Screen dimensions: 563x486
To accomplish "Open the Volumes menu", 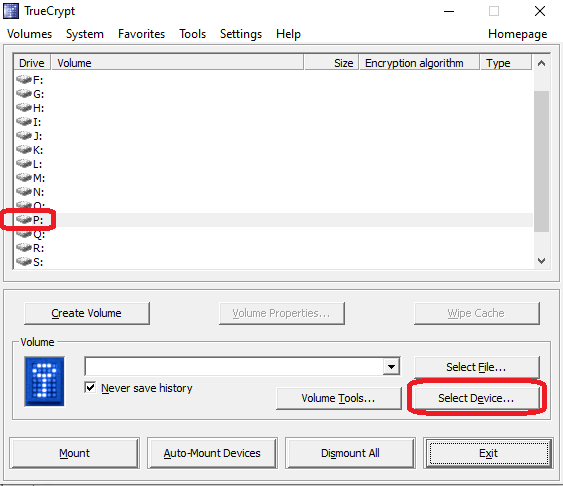I will pos(29,34).
